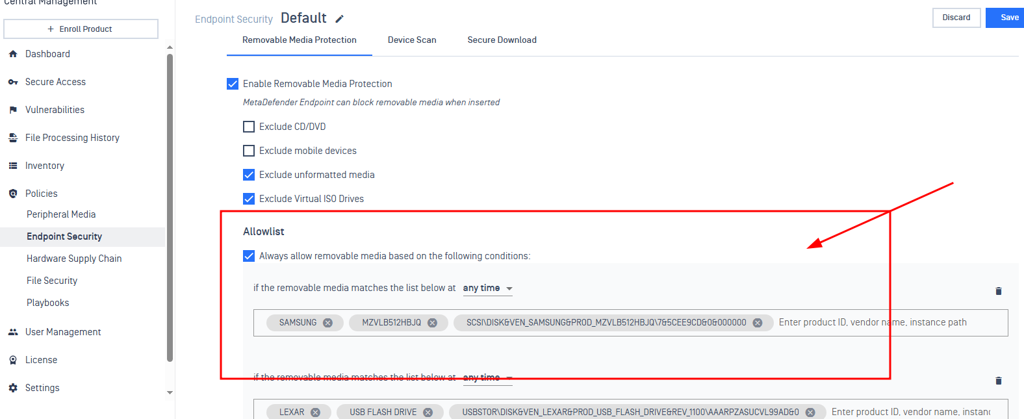Screen dimensions: 1024x419
Task: Click the Allowlist heading
Action: pos(263,231)
